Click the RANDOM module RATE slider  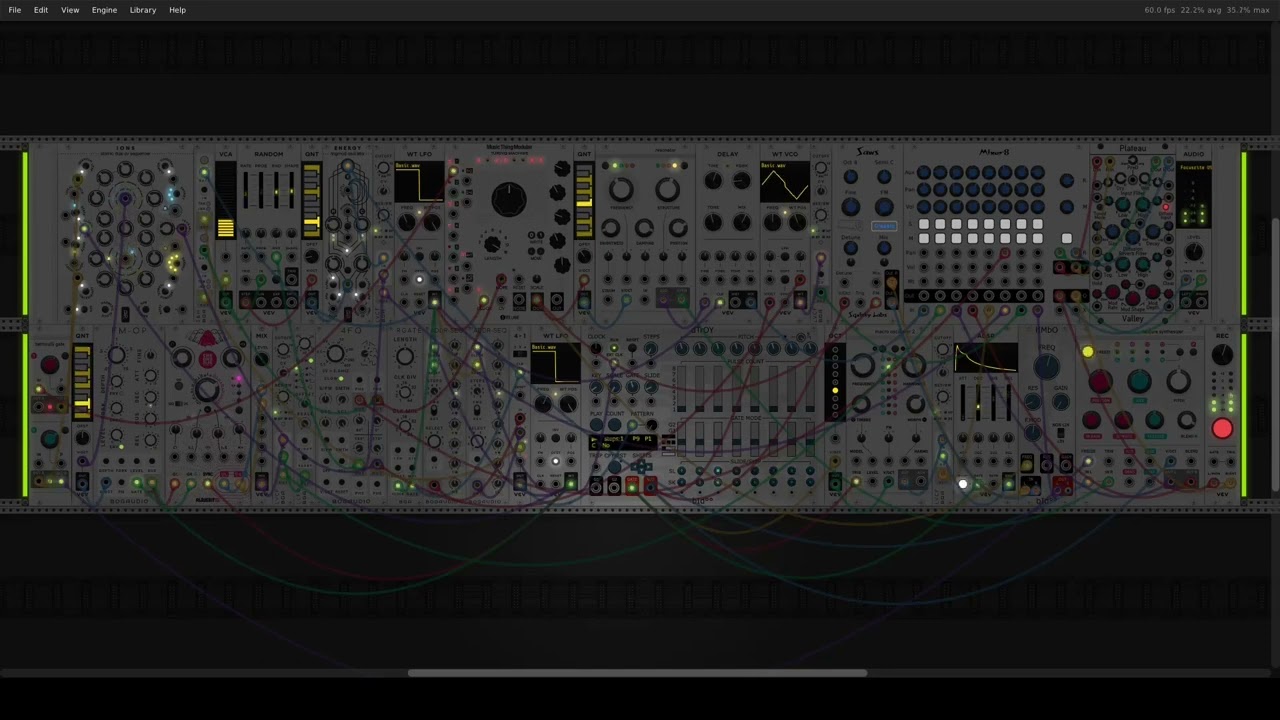pyautogui.click(x=246, y=190)
